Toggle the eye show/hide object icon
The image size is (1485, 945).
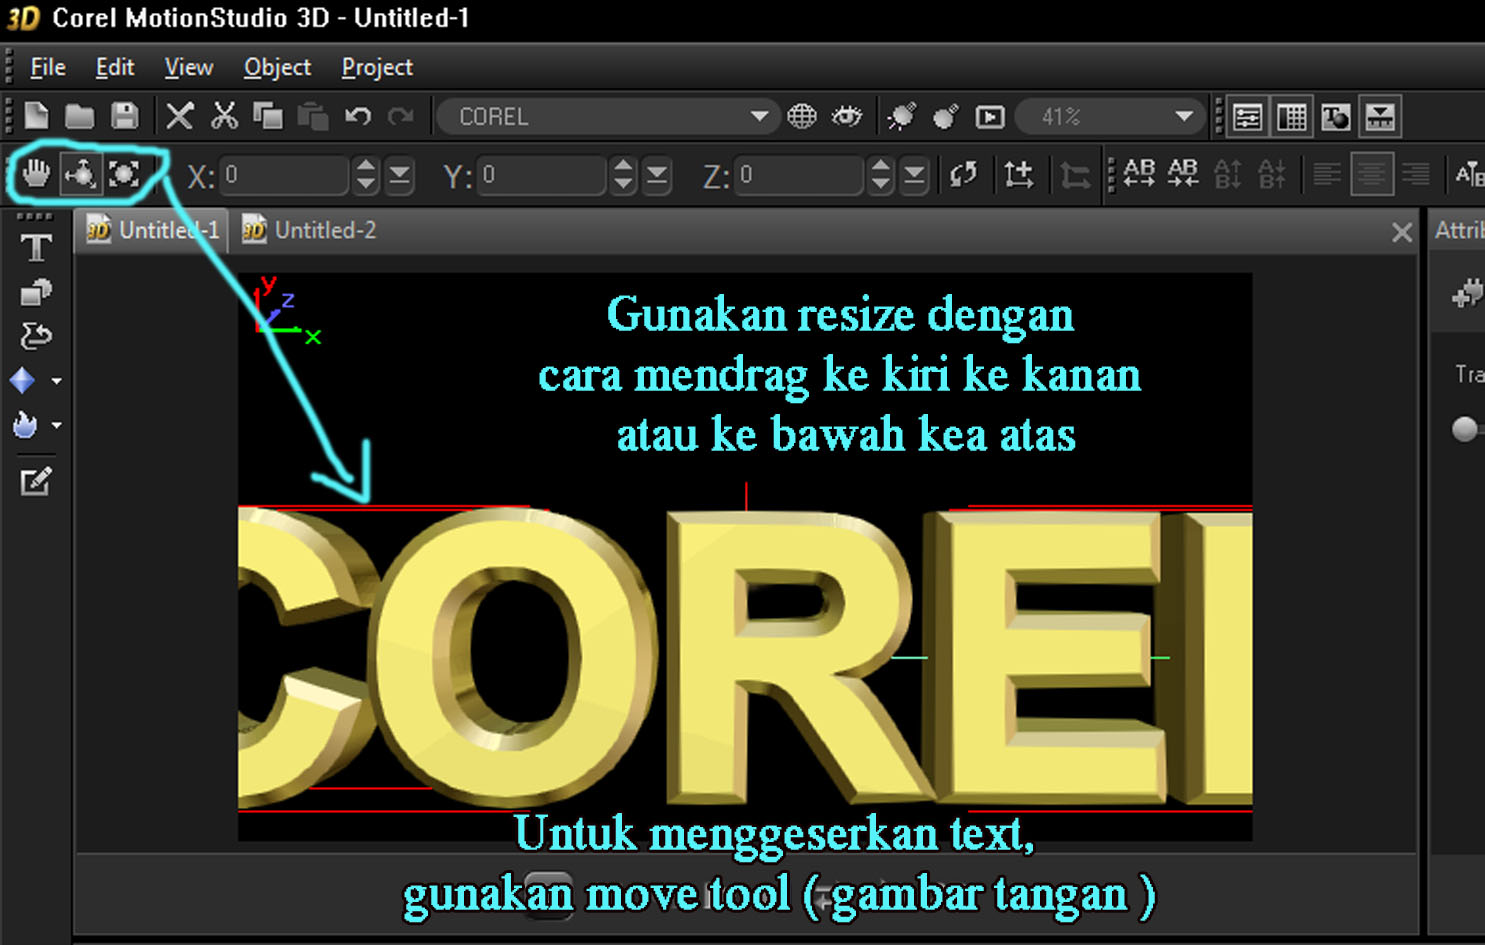click(847, 117)
